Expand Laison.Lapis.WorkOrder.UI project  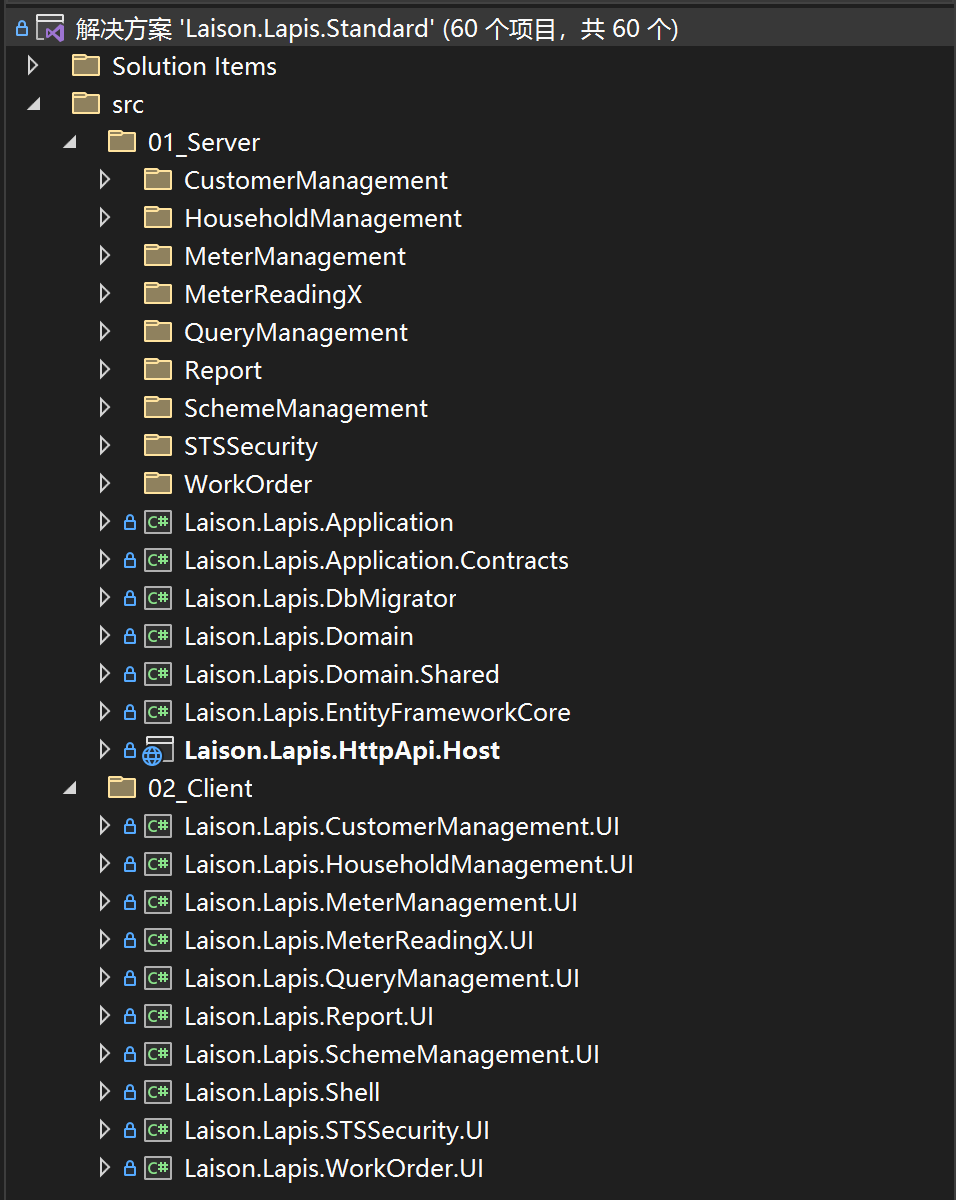click(105, 1168)
